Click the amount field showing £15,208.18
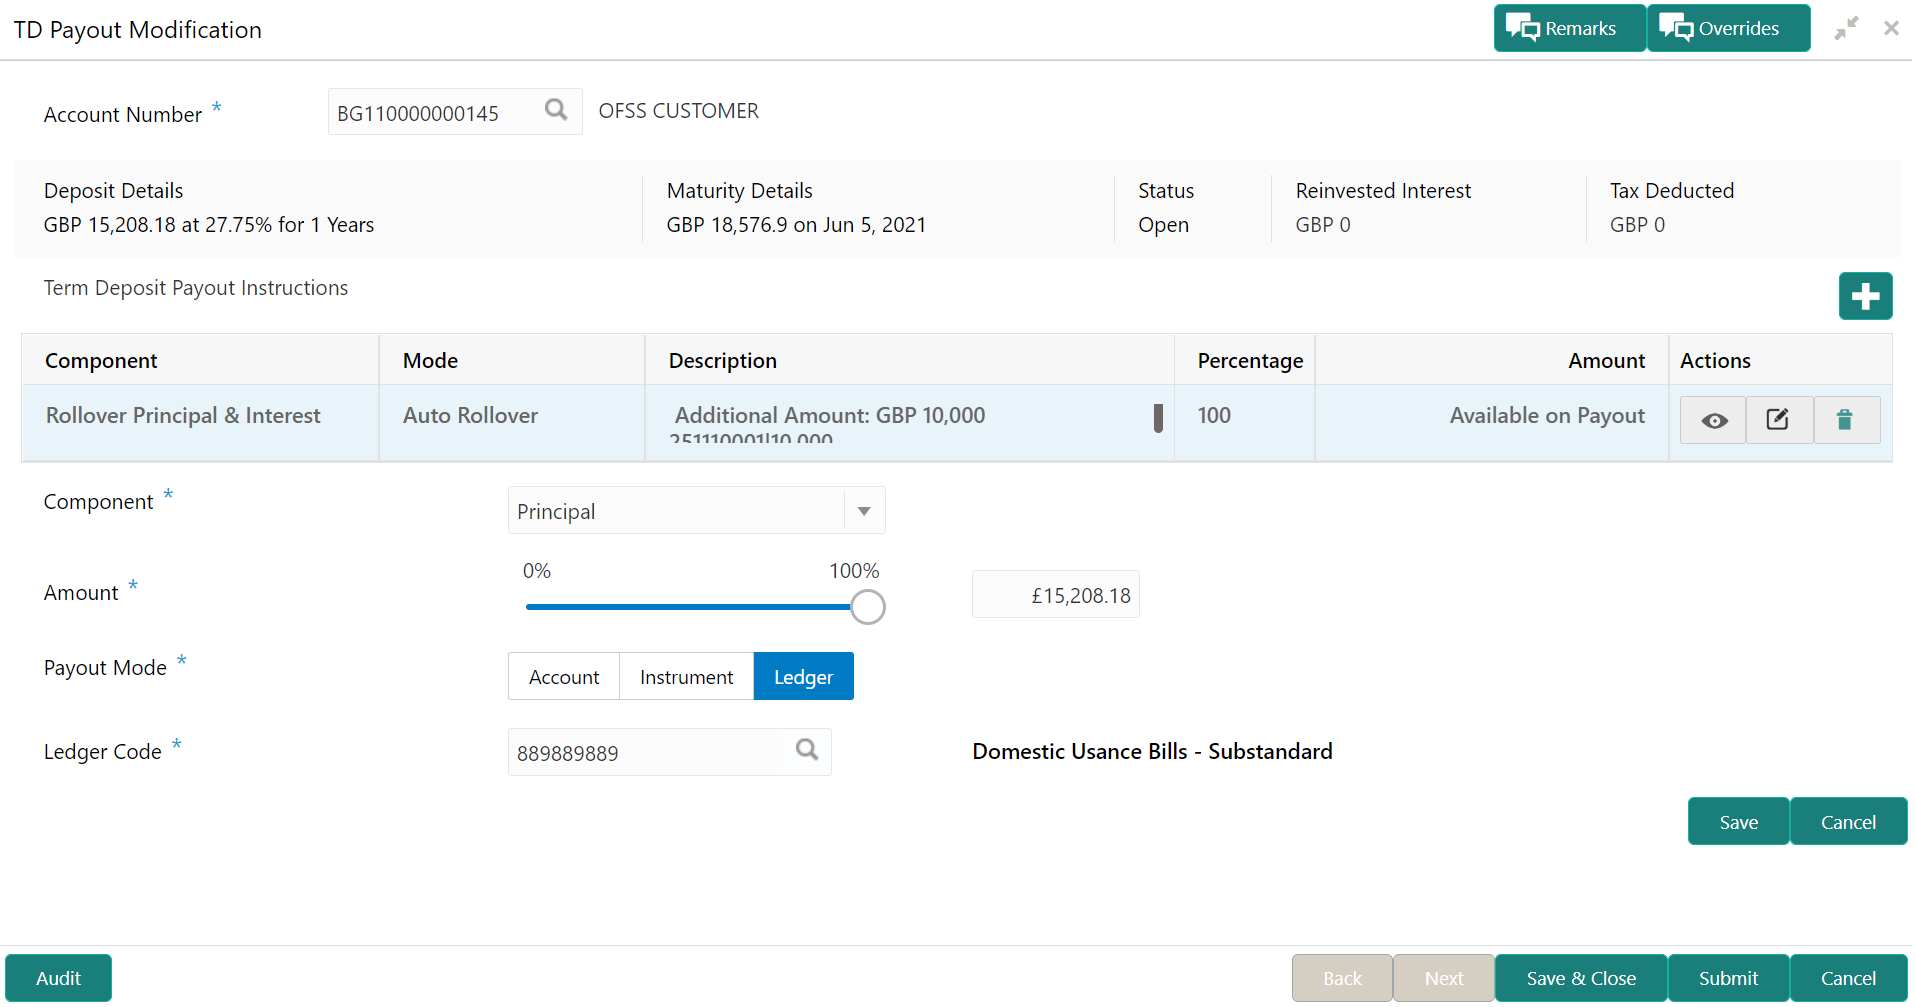Screen dimensions: 1916x1007 point(1056,595)
